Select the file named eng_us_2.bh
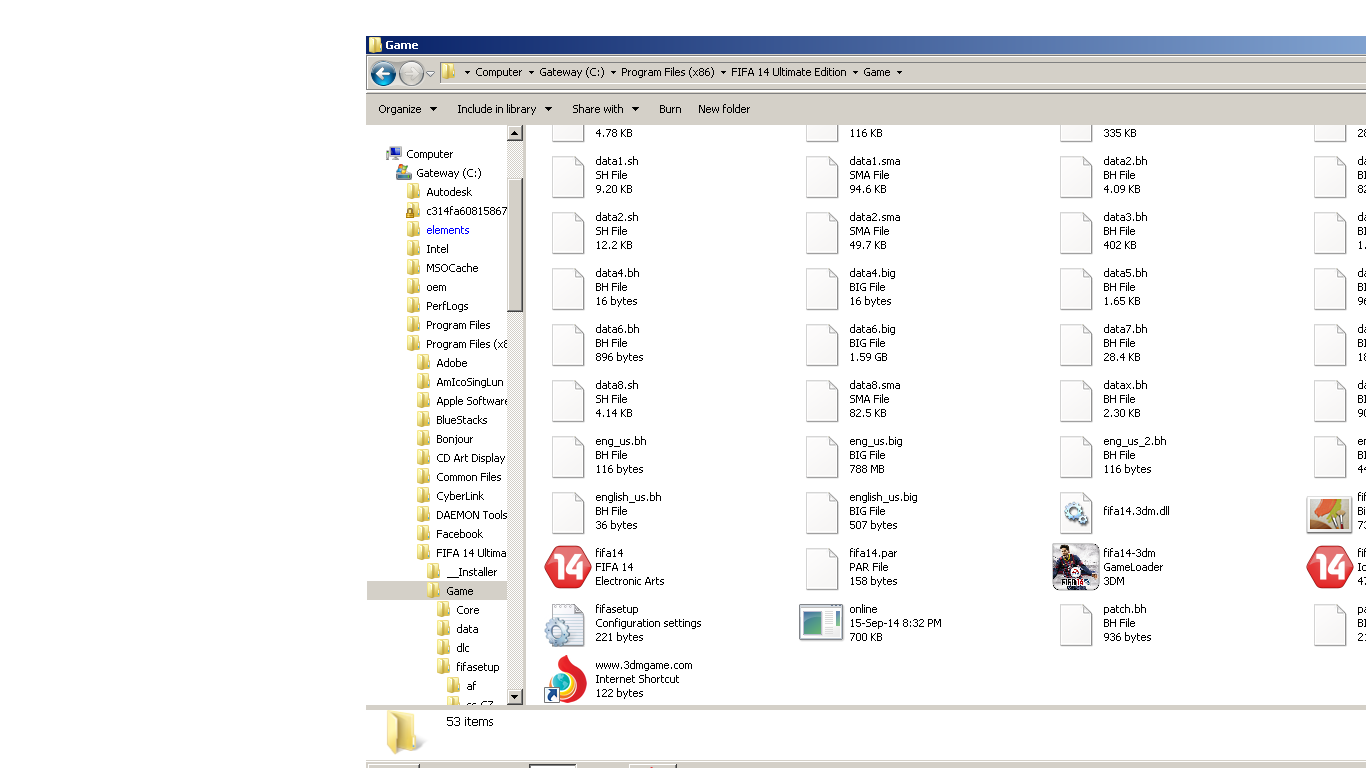The height and width of the screenshot is (768, 1366). [x=1134, y=441]
